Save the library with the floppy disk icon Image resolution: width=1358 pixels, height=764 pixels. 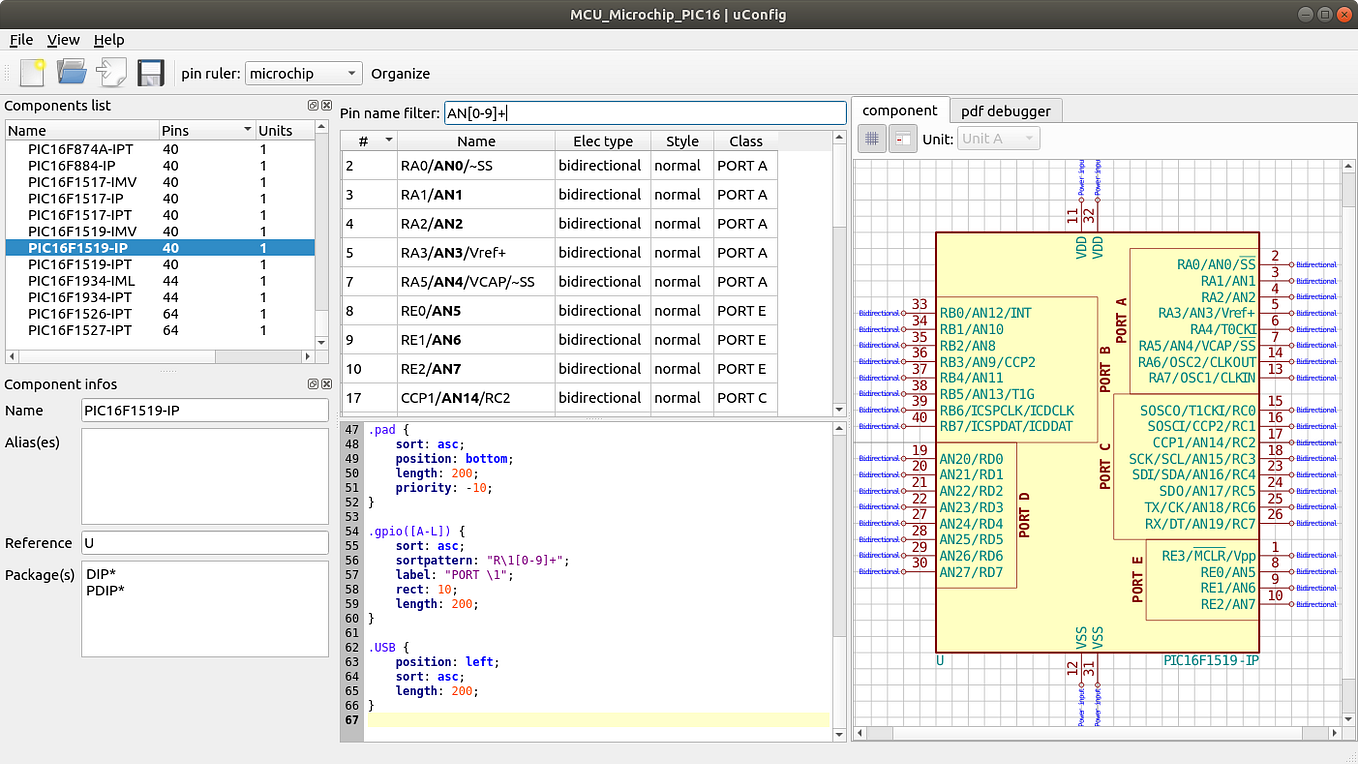(151, 72)
